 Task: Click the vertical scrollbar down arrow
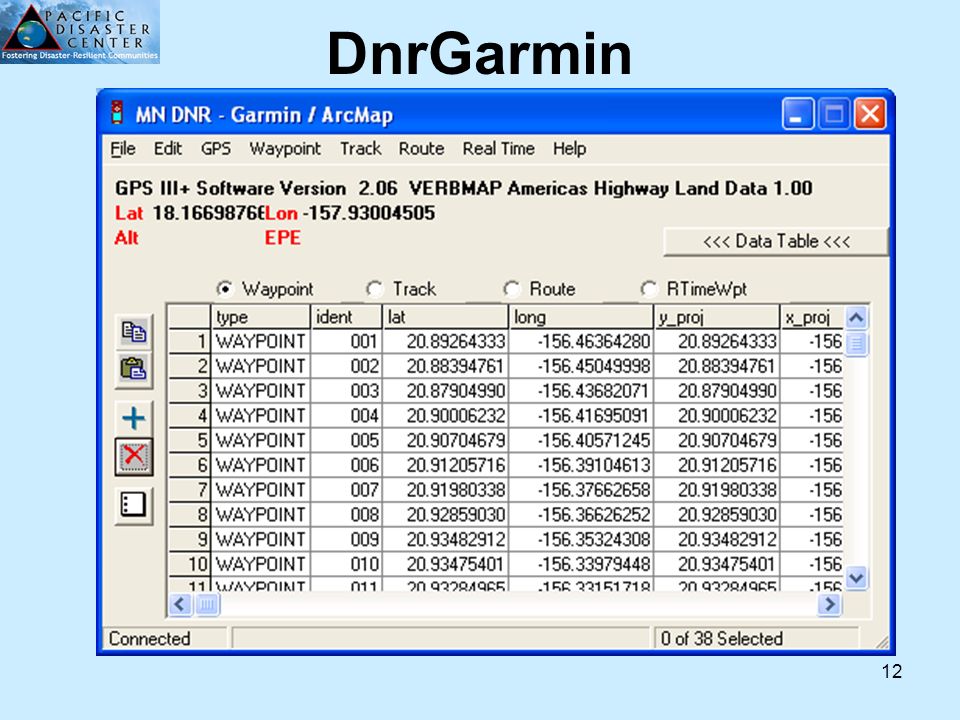(x=856, y=577)
